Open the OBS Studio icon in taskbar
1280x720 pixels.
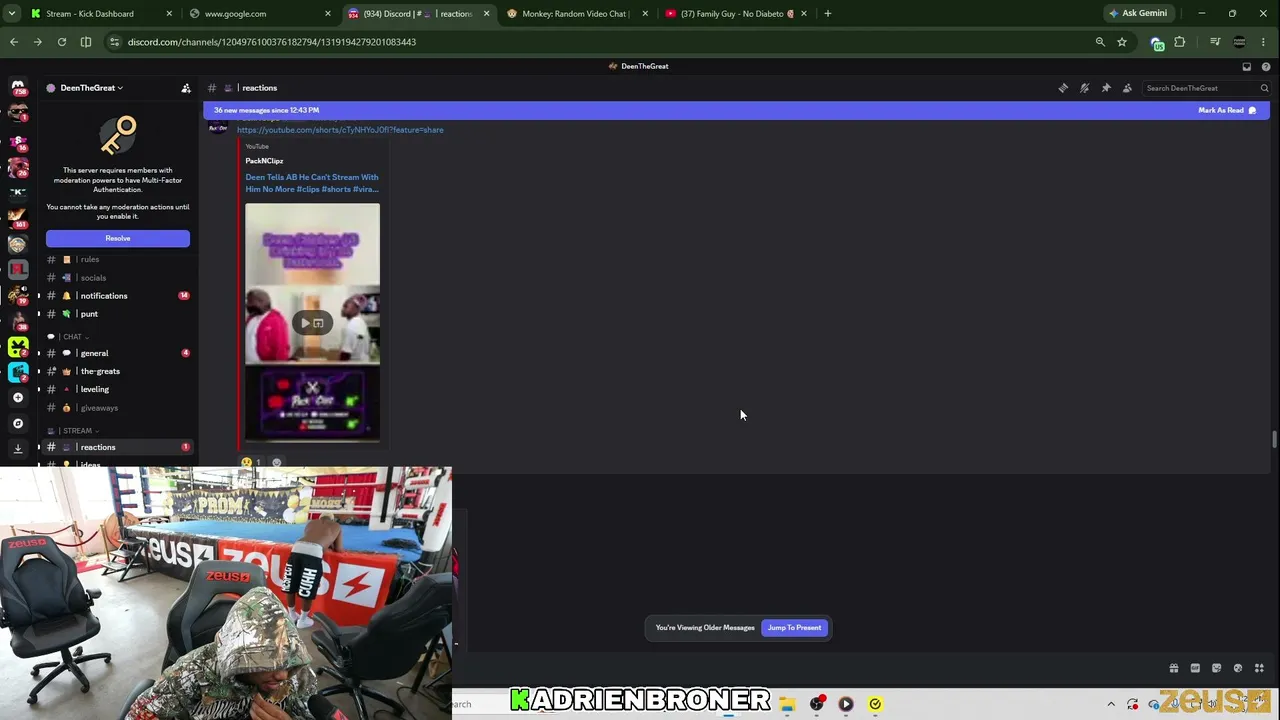817,704
